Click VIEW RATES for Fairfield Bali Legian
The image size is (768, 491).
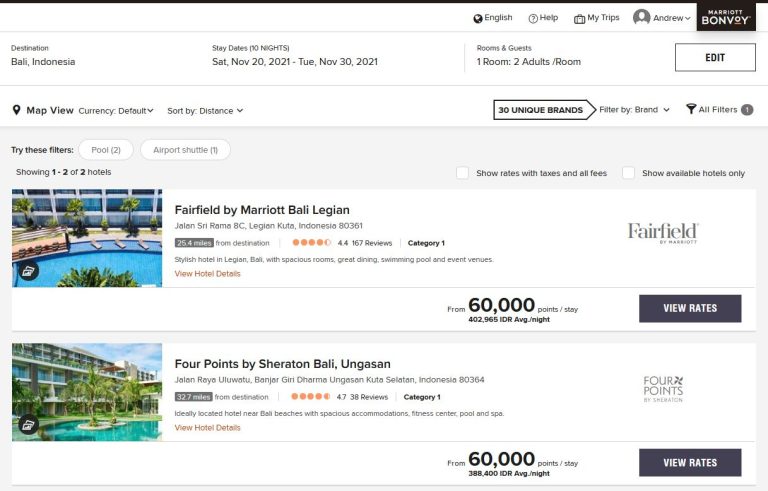point(690,308)
